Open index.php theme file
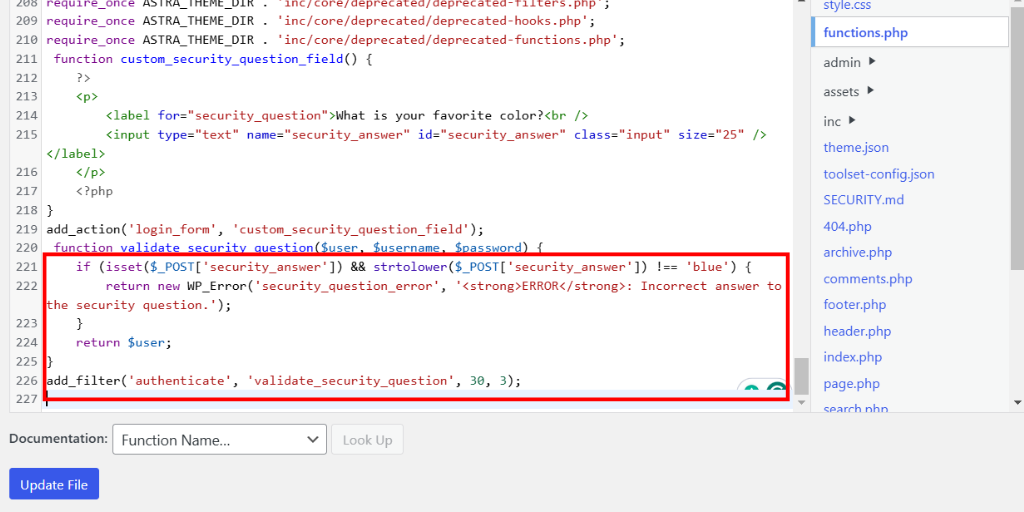 click(852, 357)
